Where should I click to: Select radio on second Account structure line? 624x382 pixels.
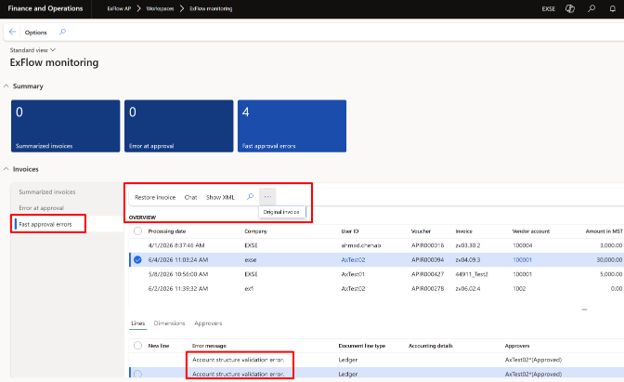138,374
